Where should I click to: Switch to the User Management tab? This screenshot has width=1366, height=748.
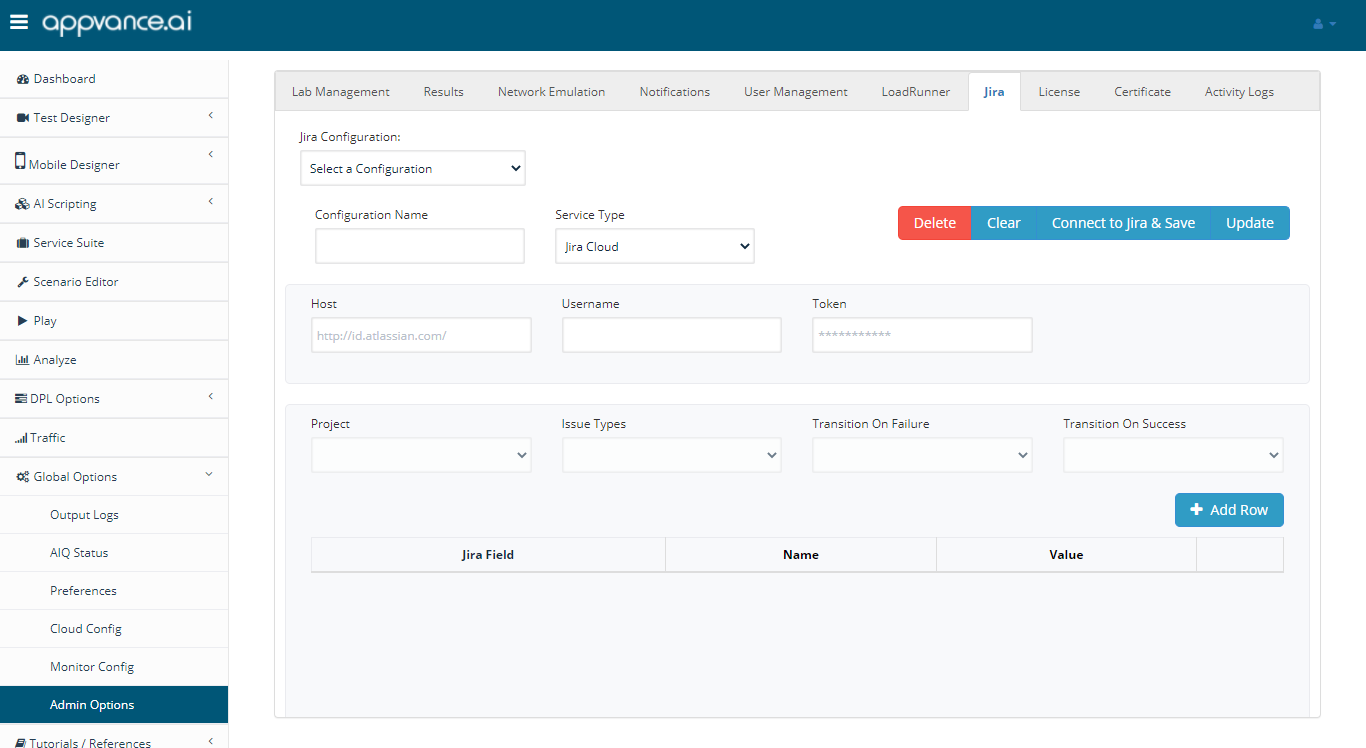(796, 92)
